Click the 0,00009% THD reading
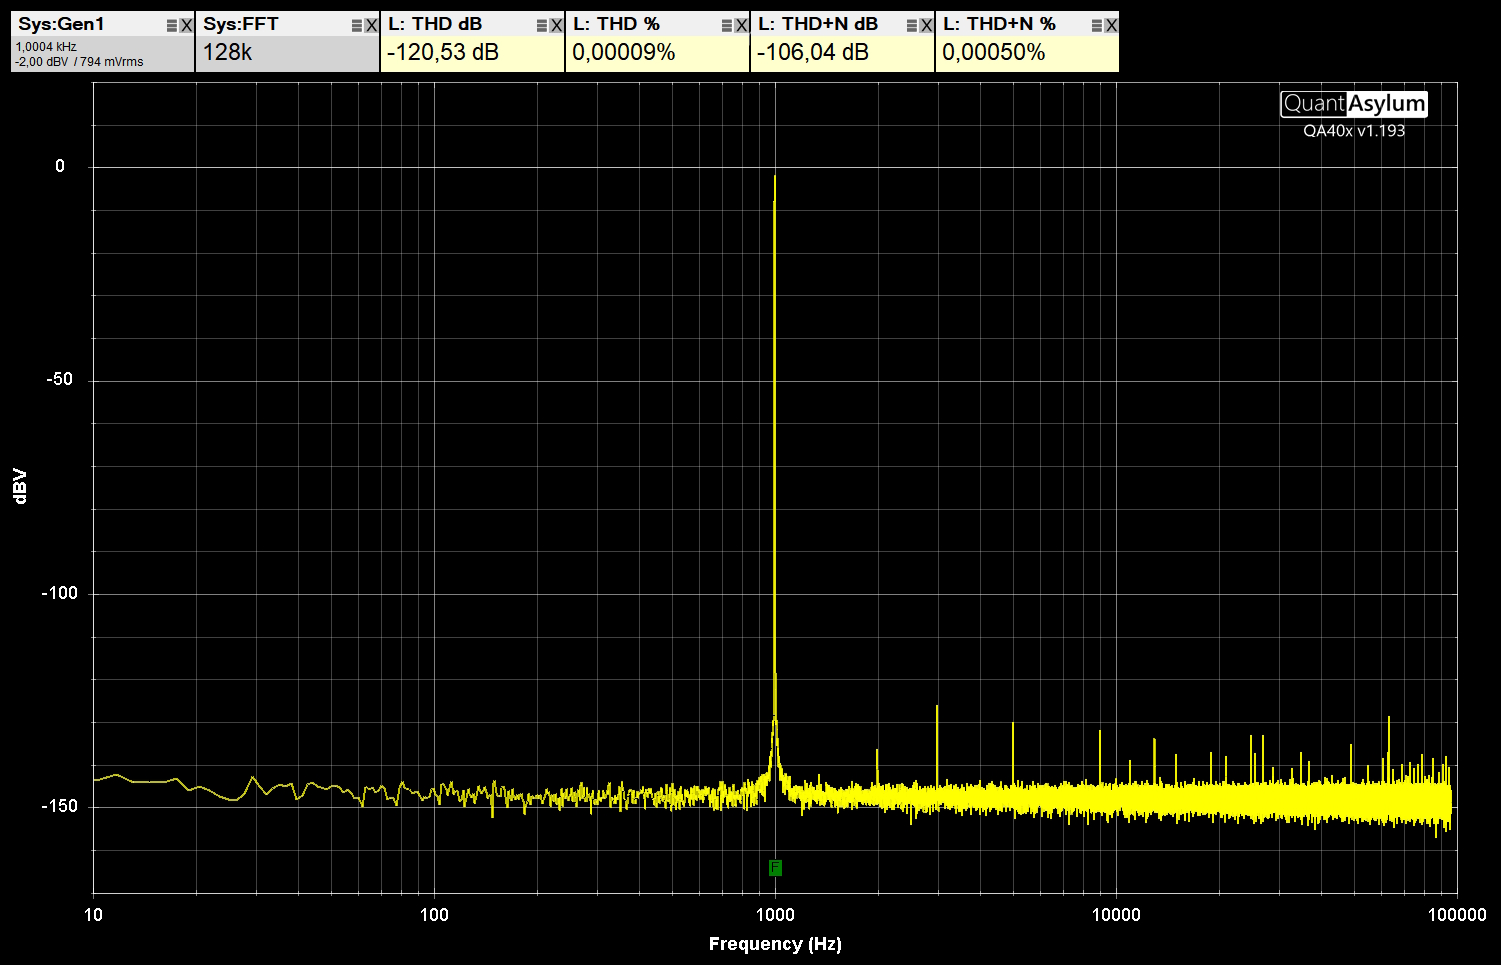 [624, 52]
